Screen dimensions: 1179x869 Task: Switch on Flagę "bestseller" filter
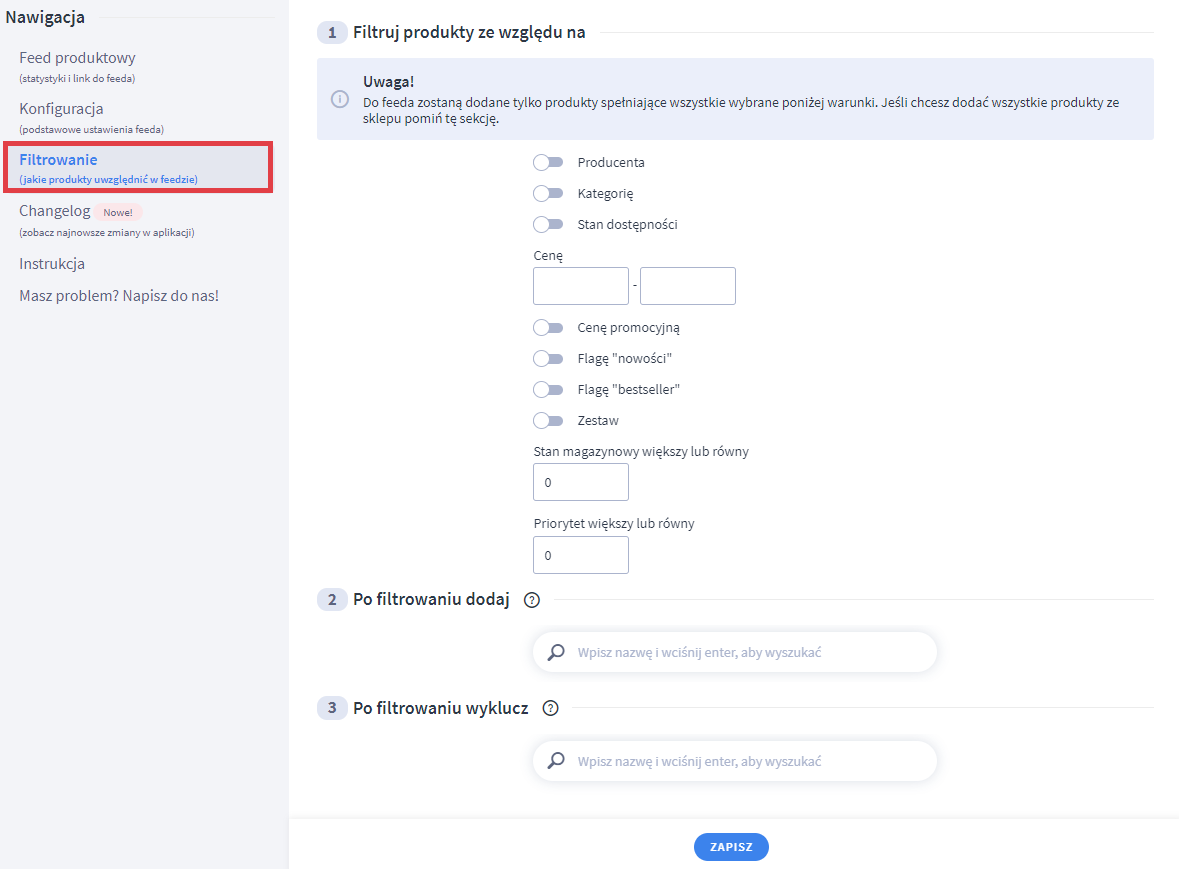pos(548,389)
